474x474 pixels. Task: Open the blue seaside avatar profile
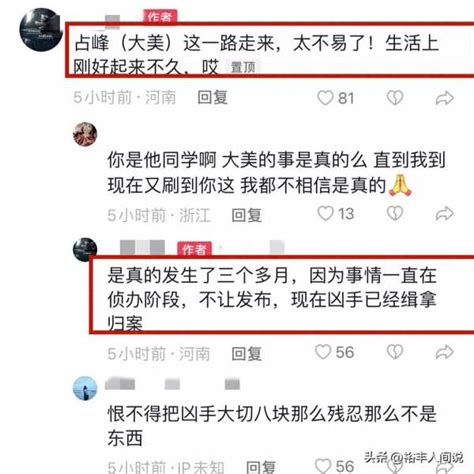pos(85,388)
